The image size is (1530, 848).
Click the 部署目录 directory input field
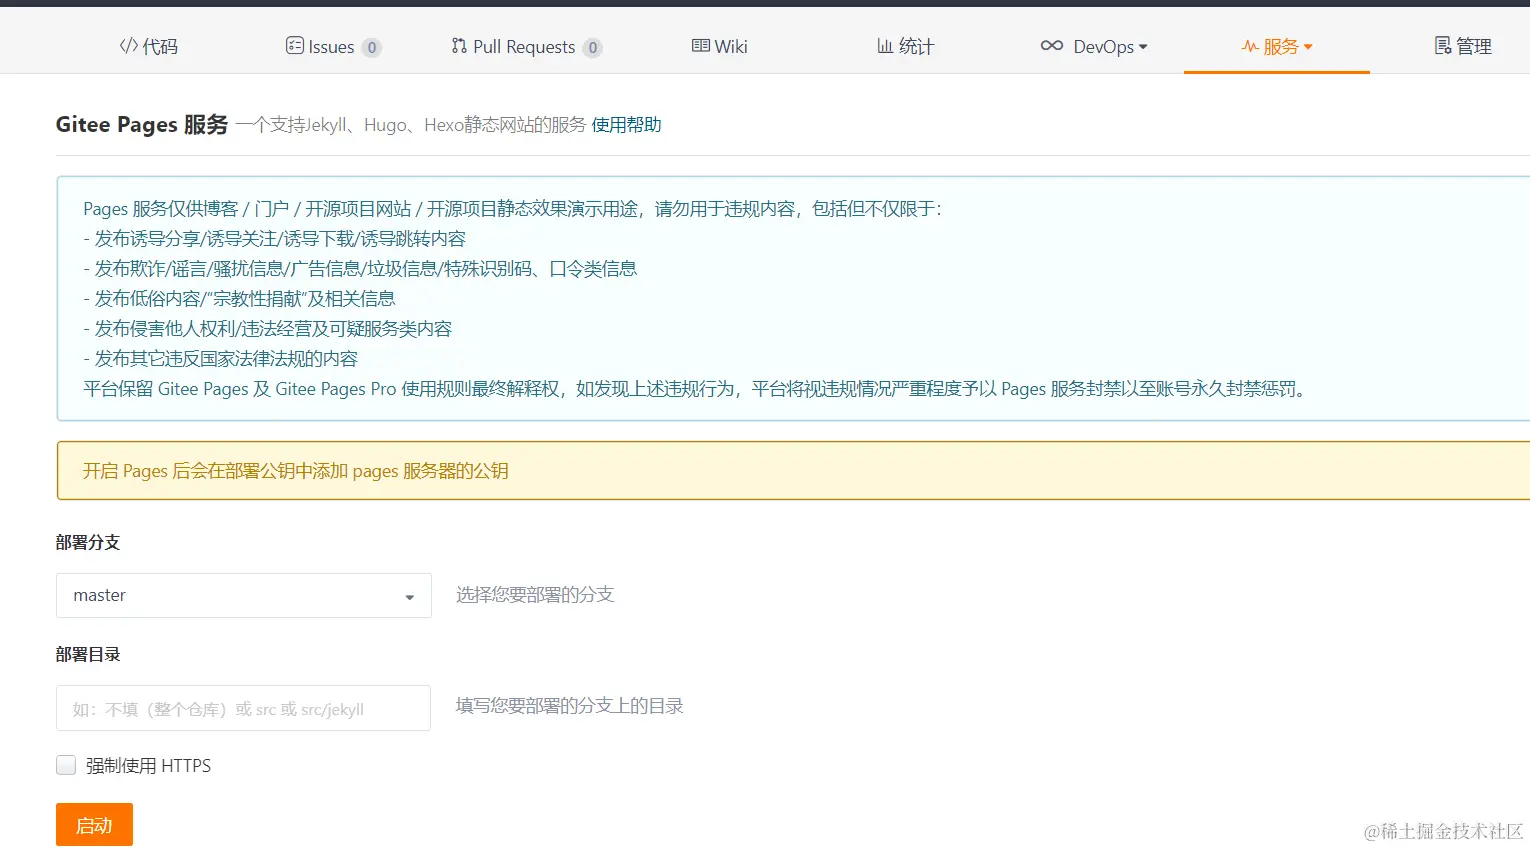tap(243, 707)
